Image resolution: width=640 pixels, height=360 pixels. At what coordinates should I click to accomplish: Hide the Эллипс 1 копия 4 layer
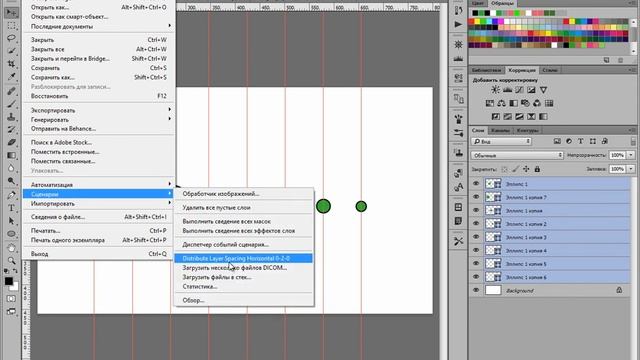(476, 250)
